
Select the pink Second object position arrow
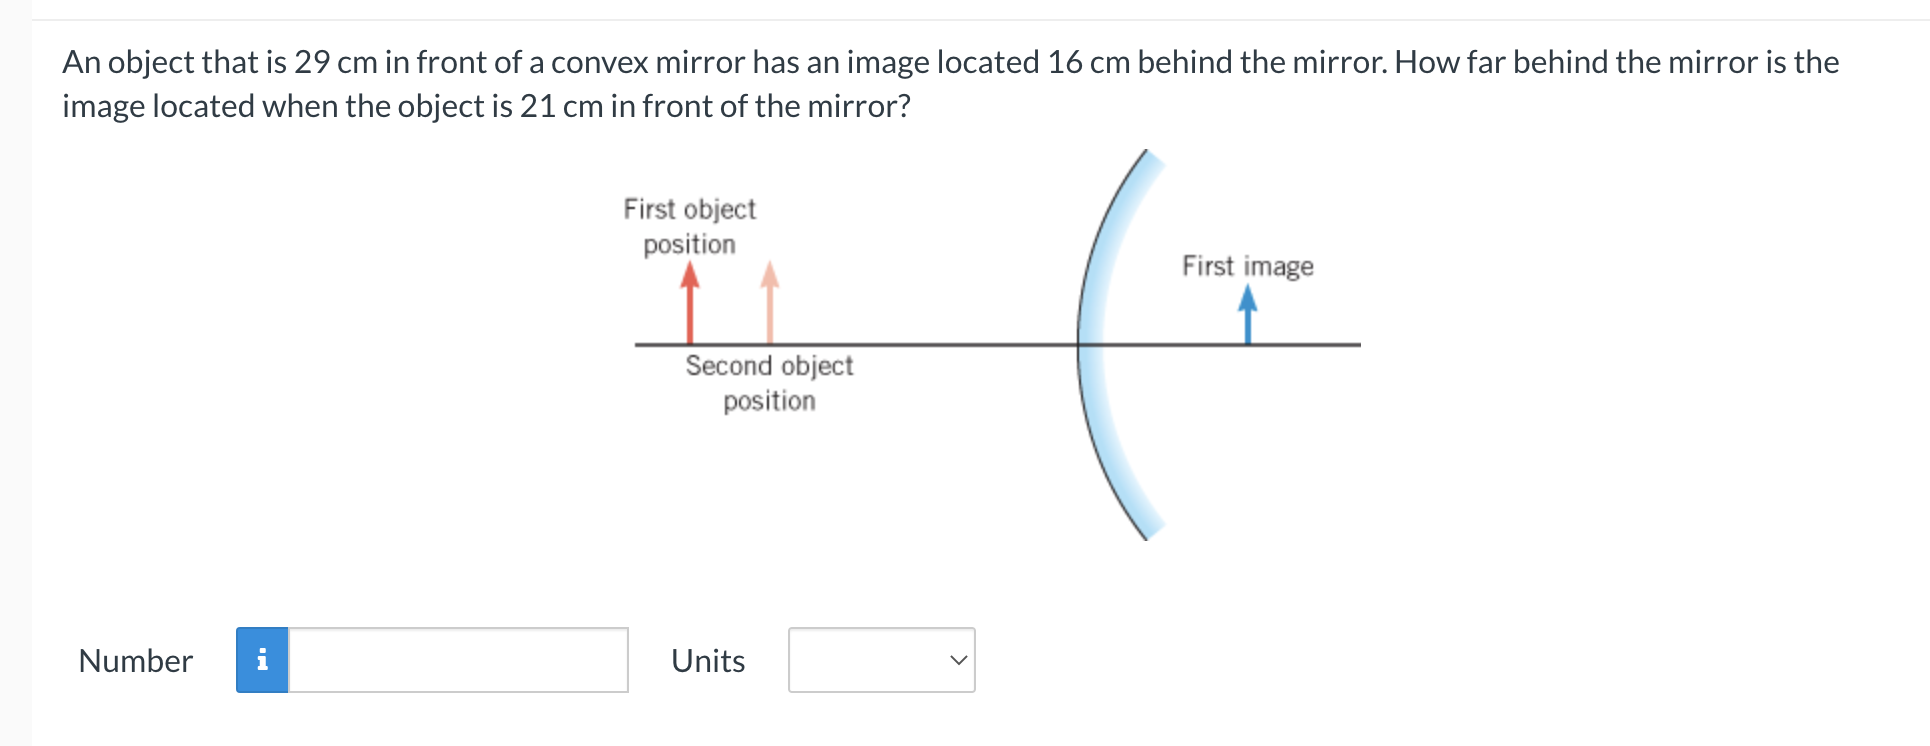tap(769, 305)
